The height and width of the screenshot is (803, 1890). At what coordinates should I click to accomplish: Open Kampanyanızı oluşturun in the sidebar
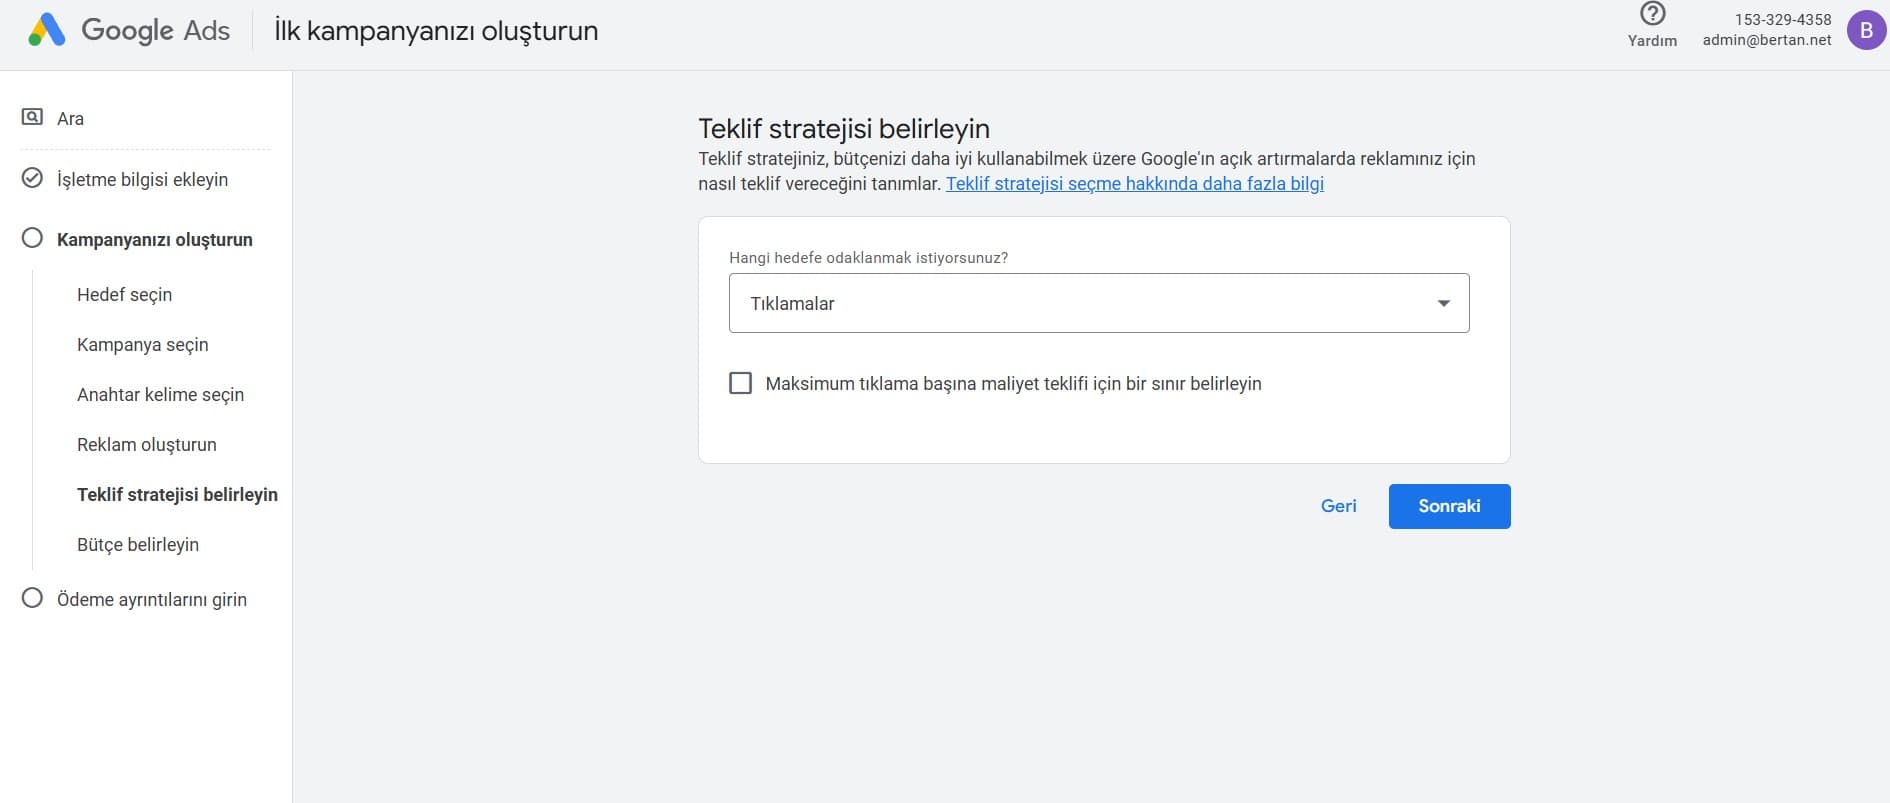[x=154, y=240]
